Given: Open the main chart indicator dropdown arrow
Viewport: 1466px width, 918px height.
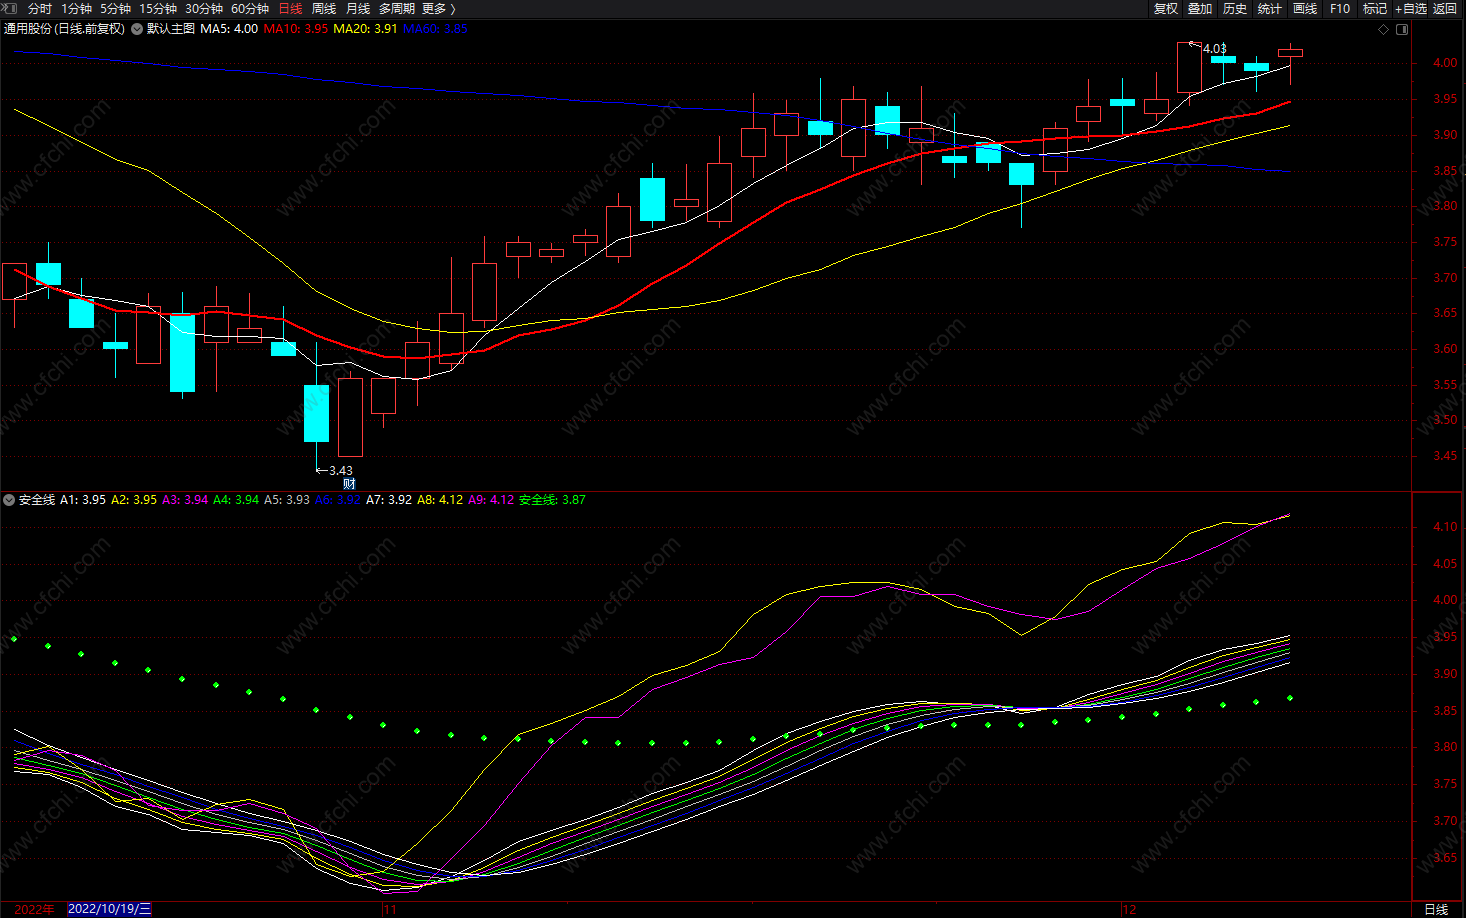Looking at the screenshot, I should 137,29.
